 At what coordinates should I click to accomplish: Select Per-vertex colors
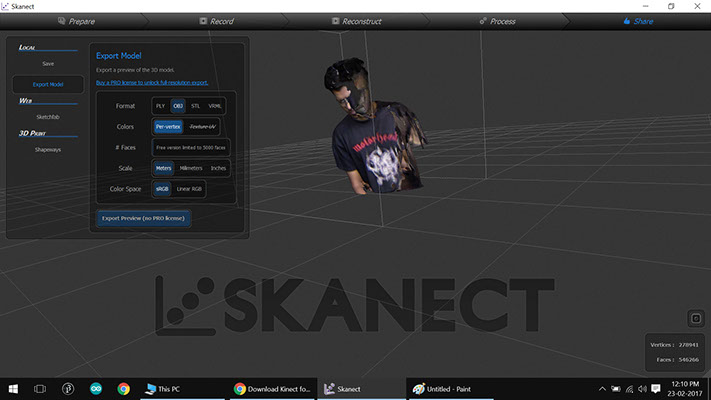(168, 127)
